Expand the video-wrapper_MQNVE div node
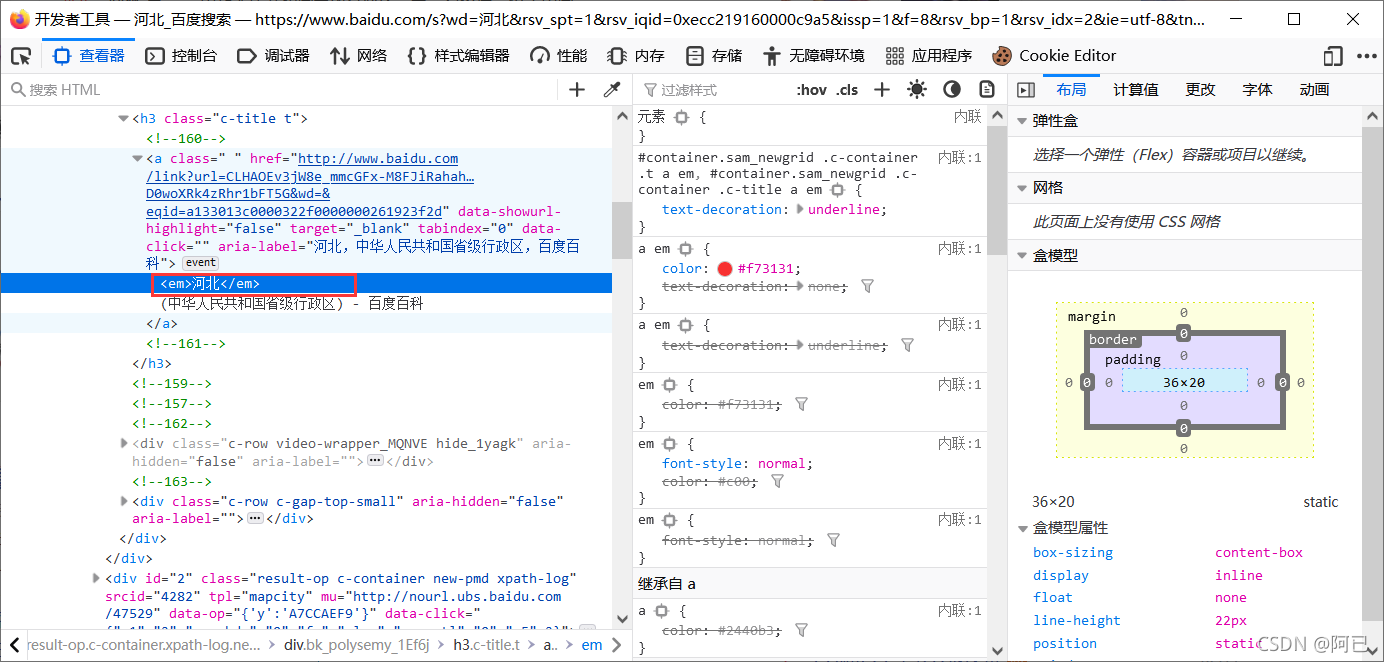This screenshot has width=1384, height=662. coord(124,443)
